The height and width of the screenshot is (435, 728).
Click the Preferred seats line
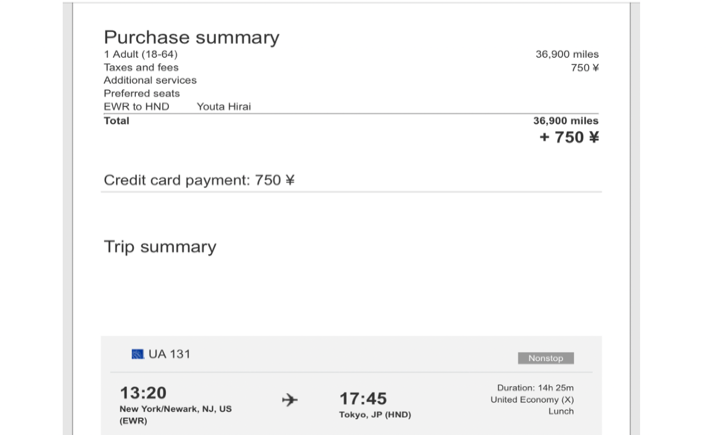click(142, 93)
